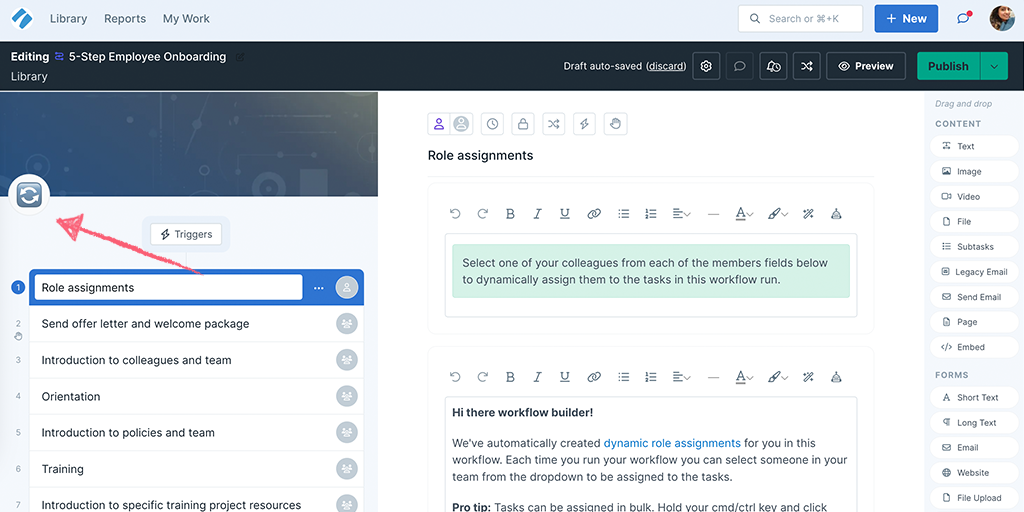Screen dimensions: 1024x512
Task: Click the discard draft link
Action: coord(666,66)
